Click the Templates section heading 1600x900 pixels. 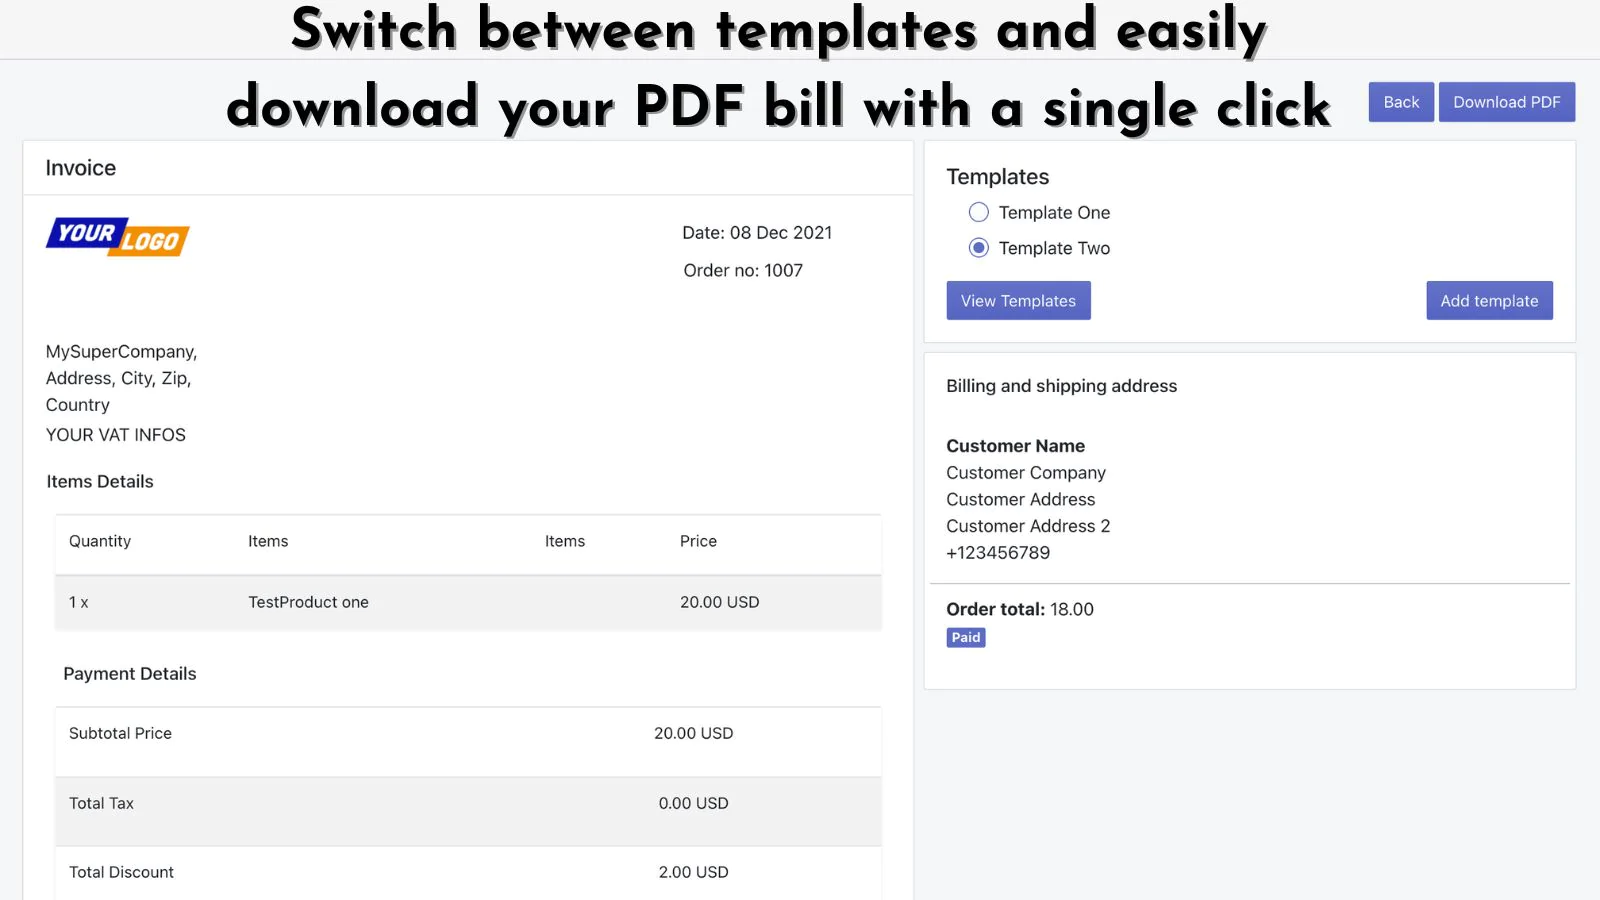click(998, 177)
